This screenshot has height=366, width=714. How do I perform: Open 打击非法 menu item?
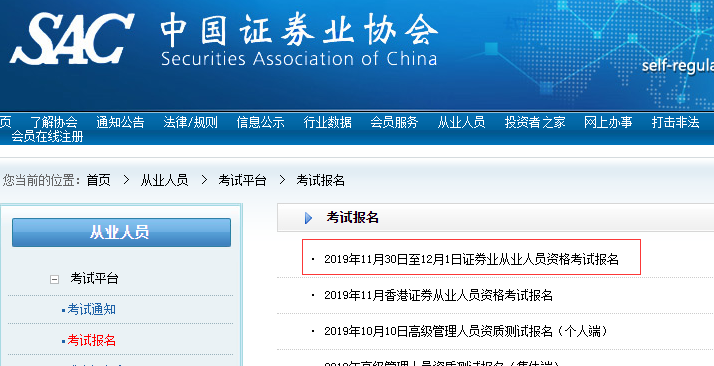[x=675, y=122]
